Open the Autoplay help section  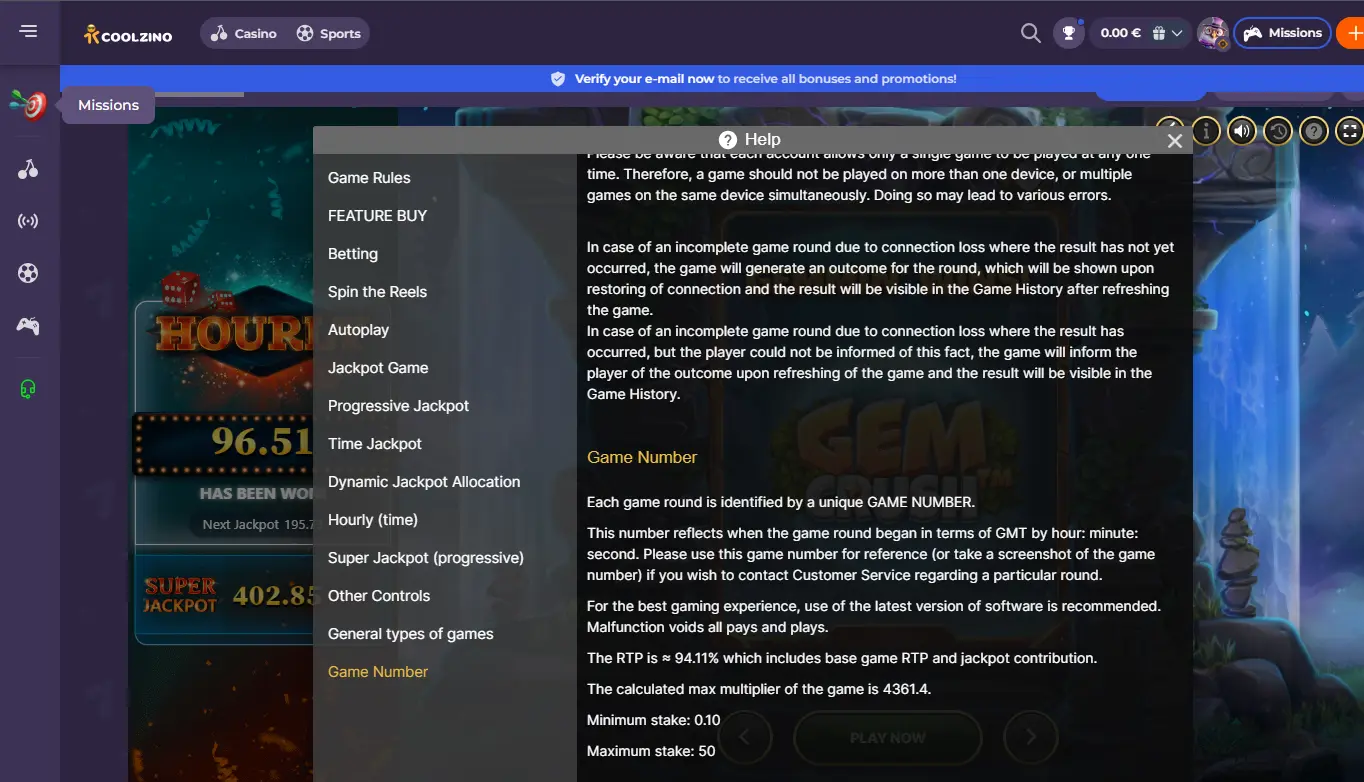point(358,330)
